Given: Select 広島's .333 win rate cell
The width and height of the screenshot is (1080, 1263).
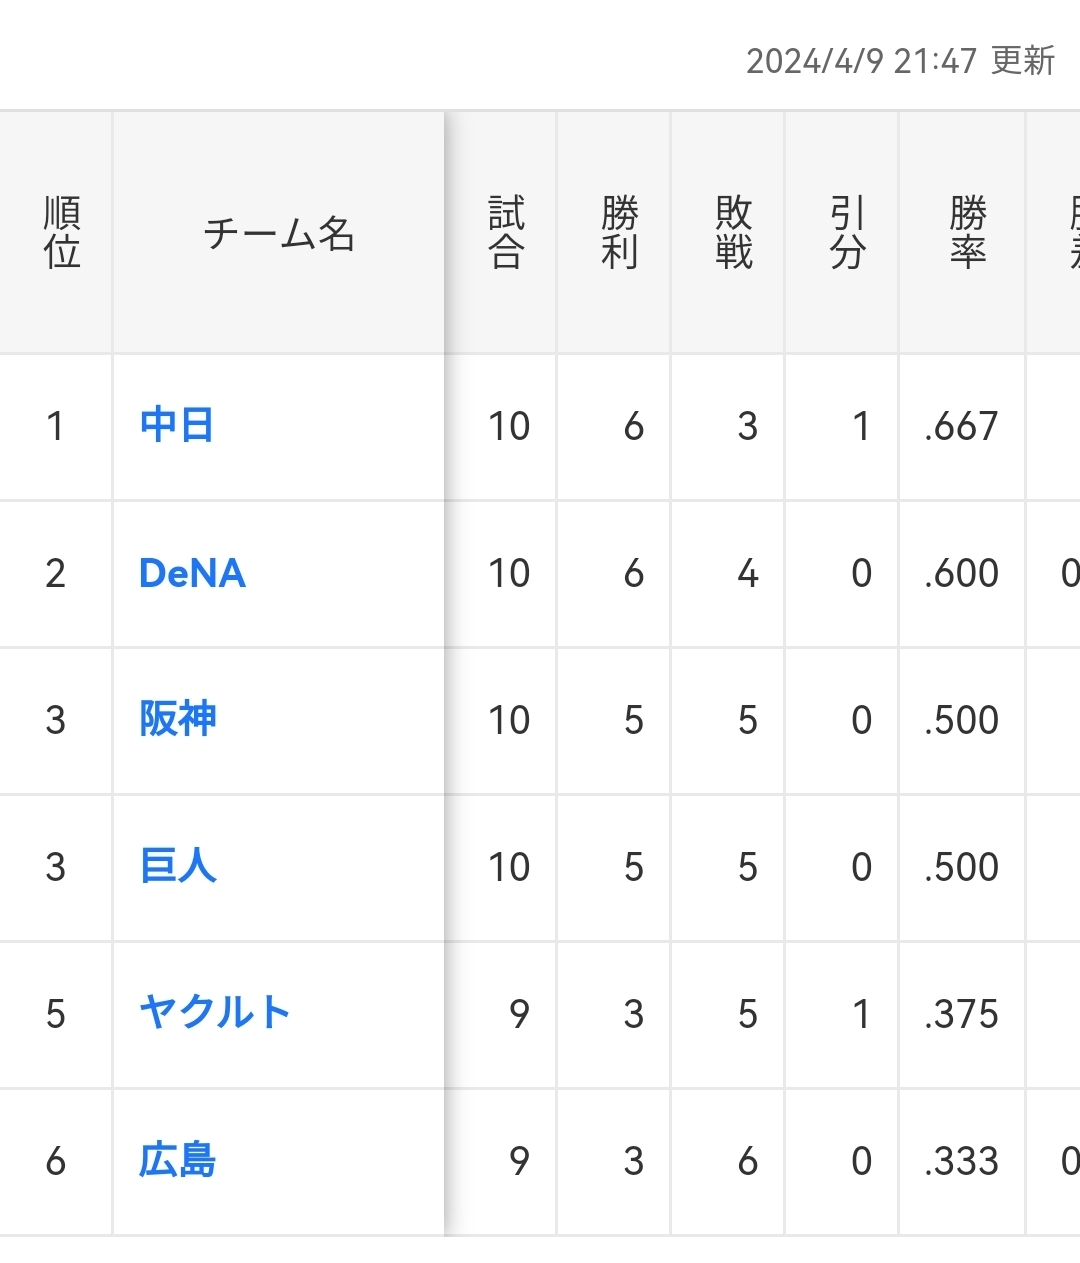Looking at the screenshot, I should tap(961, 1162).
